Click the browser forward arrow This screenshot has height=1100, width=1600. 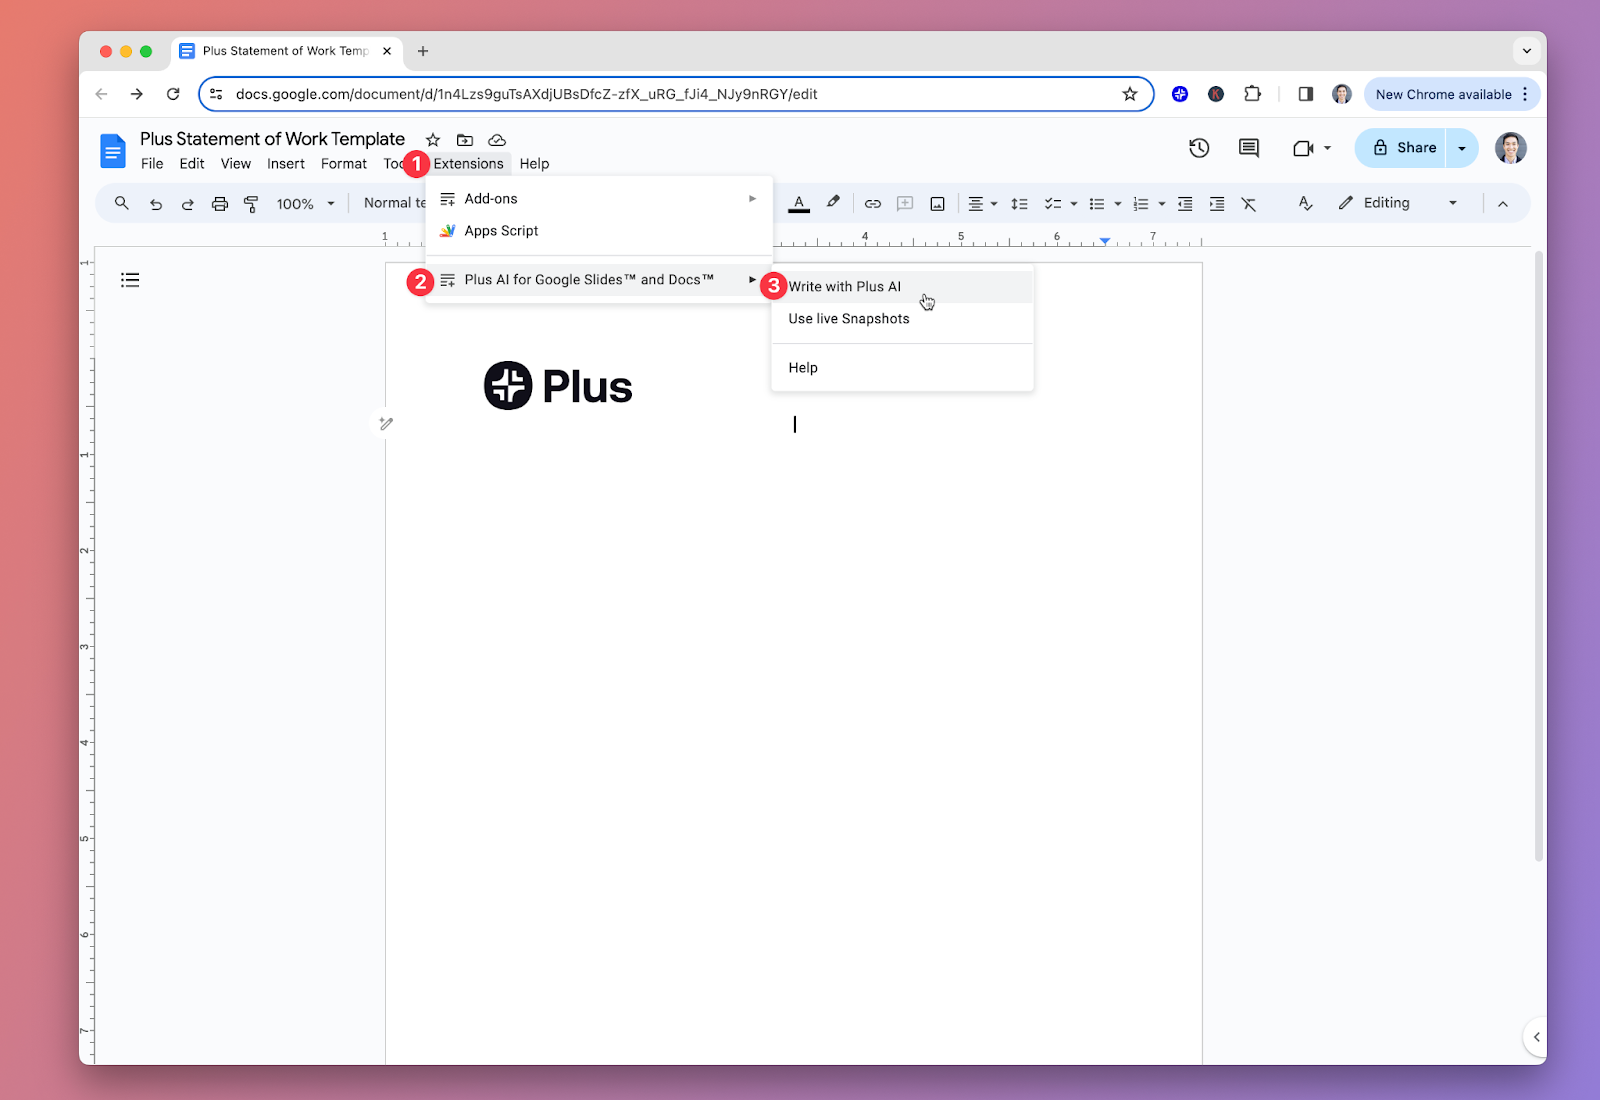[x=137, y=94]
